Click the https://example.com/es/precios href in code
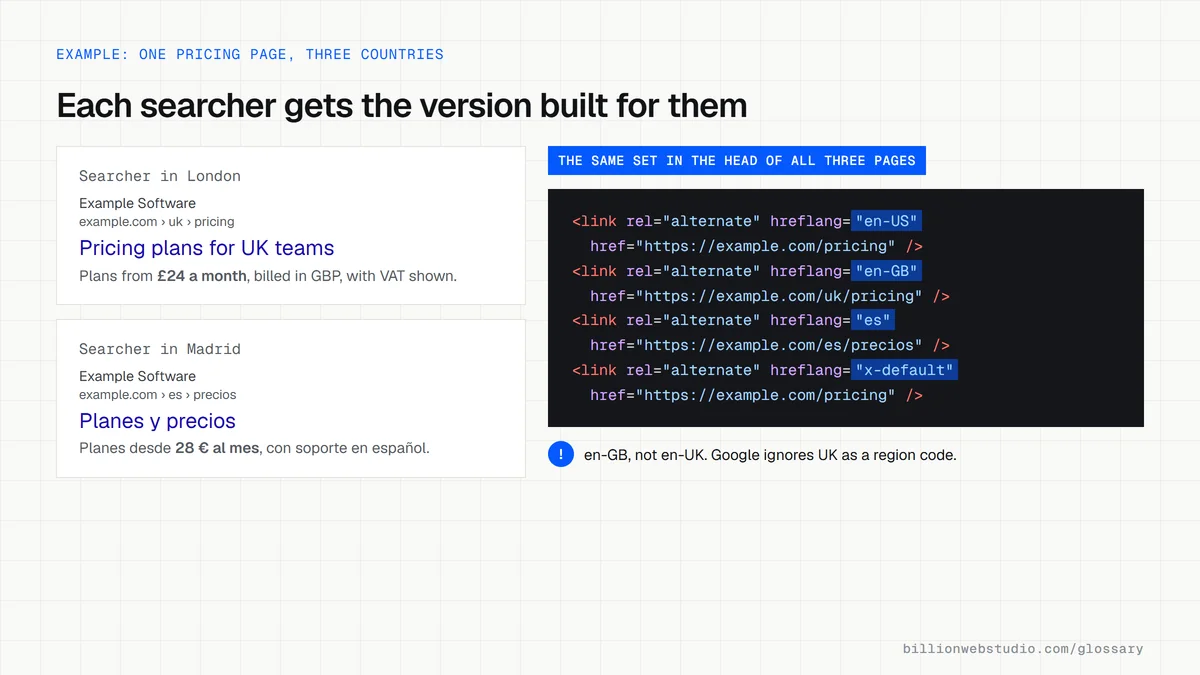Viewport: 1200px width, 675px height. (780, 345)
